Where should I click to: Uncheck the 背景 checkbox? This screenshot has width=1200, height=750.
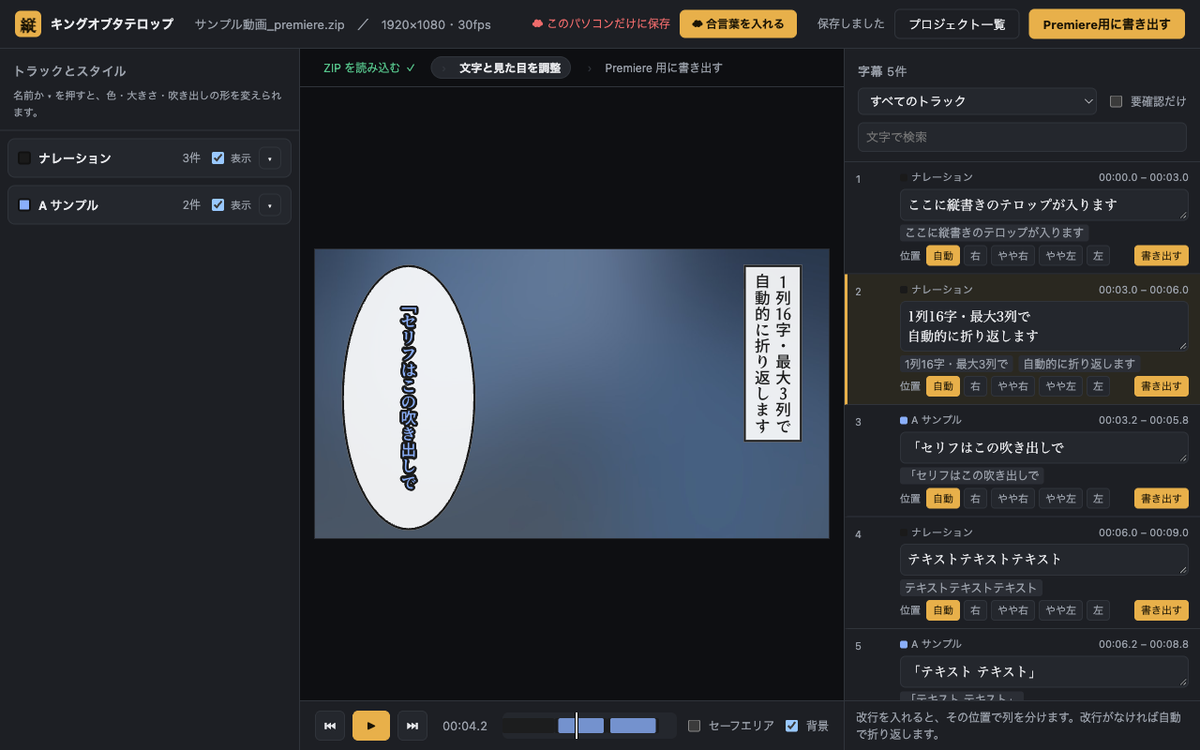pyautogui.click(x=792, y=726)
